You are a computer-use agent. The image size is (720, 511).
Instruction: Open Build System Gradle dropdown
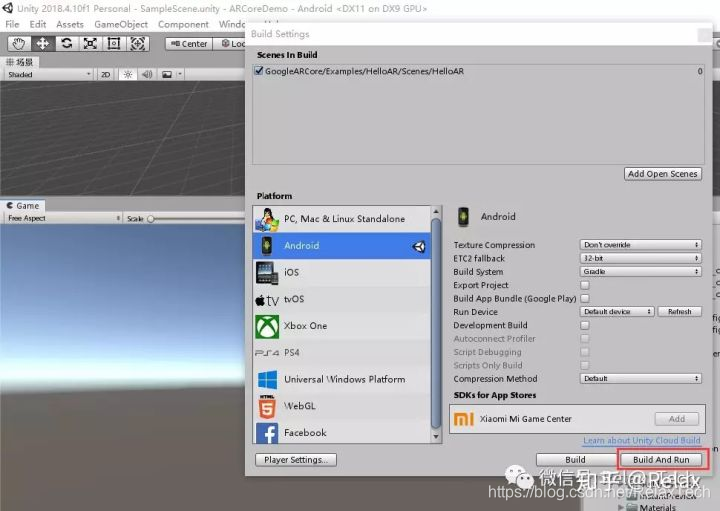coord(640,271)
